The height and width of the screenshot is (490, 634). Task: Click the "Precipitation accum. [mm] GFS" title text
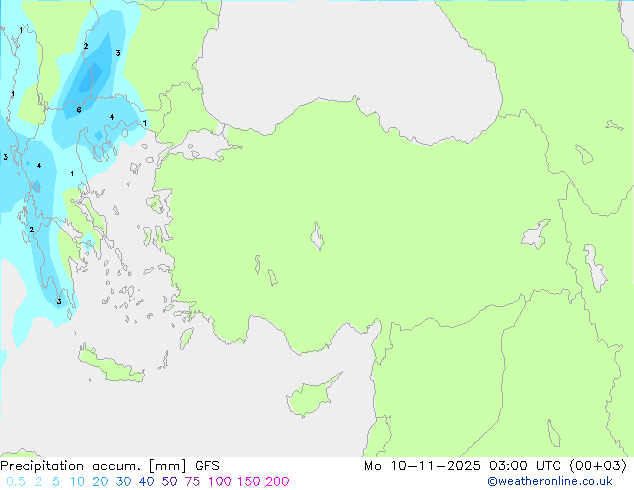[110, 466]
